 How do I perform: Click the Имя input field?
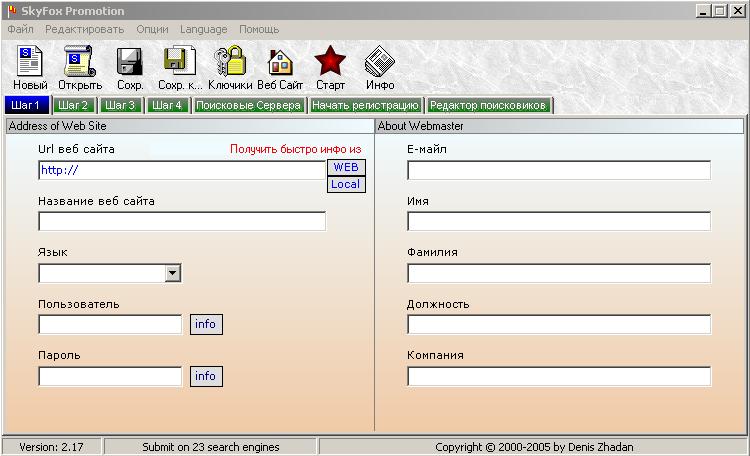click(x=559, y=222)
